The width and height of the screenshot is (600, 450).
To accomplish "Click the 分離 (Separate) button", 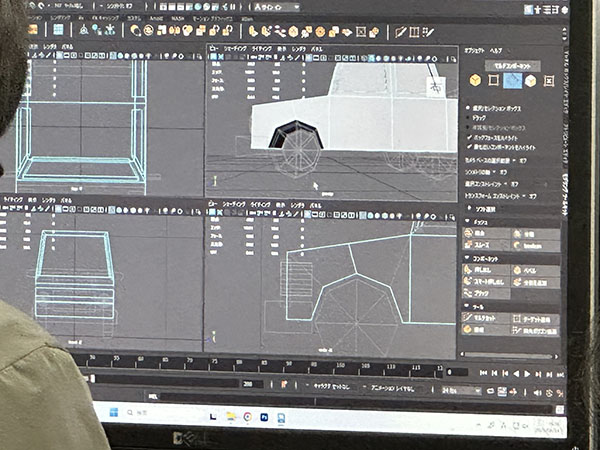I will point(536,234).
